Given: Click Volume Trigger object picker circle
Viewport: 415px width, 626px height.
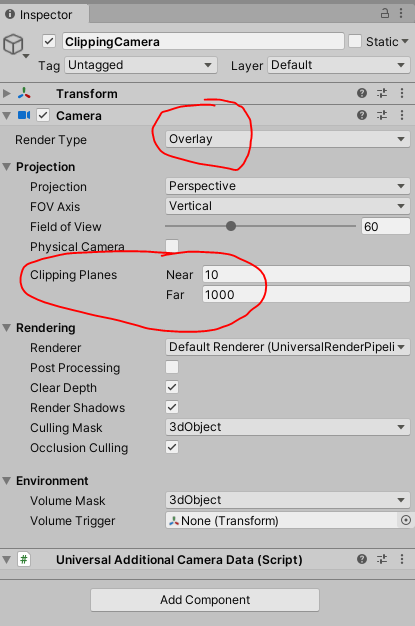Looking at the screenshot, I should (406, 520).
